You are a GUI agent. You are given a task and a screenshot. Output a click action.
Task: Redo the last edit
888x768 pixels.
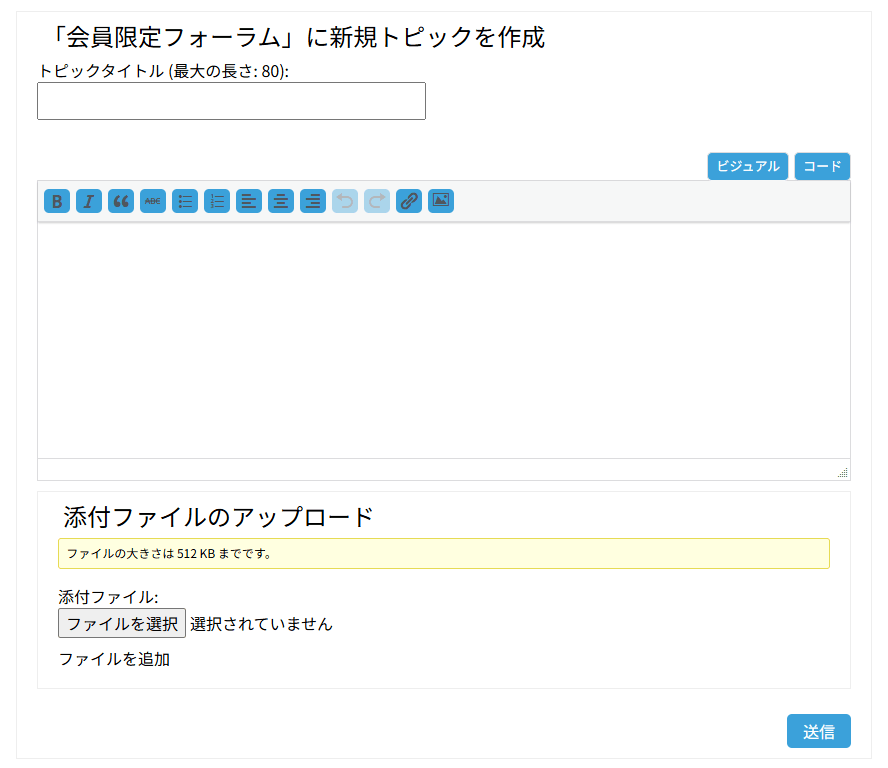[x=377, y=201]
